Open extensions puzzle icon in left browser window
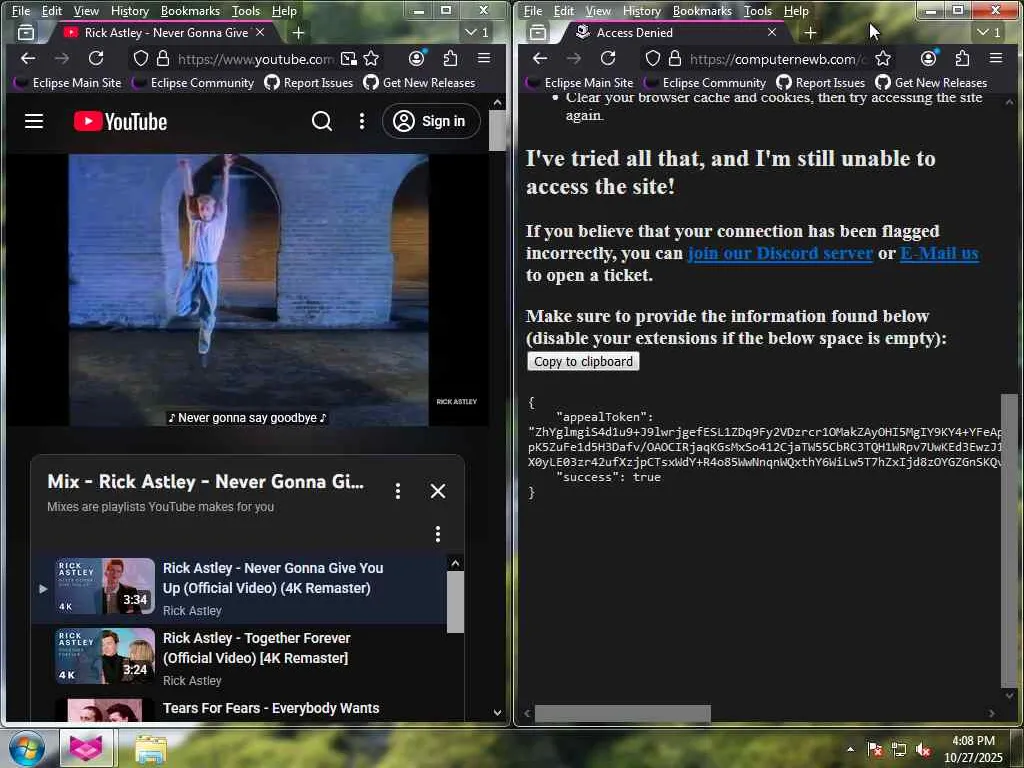This screenshot has width=1024, height=768. point(451,59)
